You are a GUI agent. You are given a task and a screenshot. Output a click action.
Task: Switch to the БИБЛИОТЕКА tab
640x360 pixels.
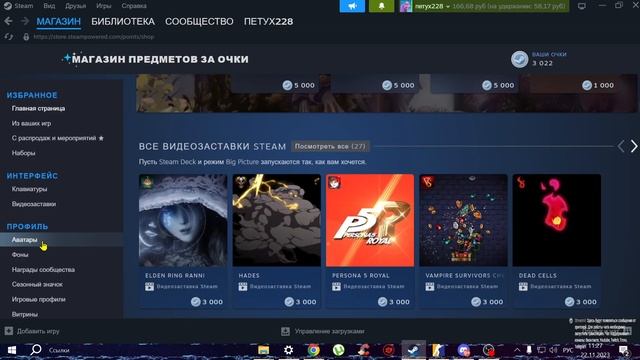[123, 21]
